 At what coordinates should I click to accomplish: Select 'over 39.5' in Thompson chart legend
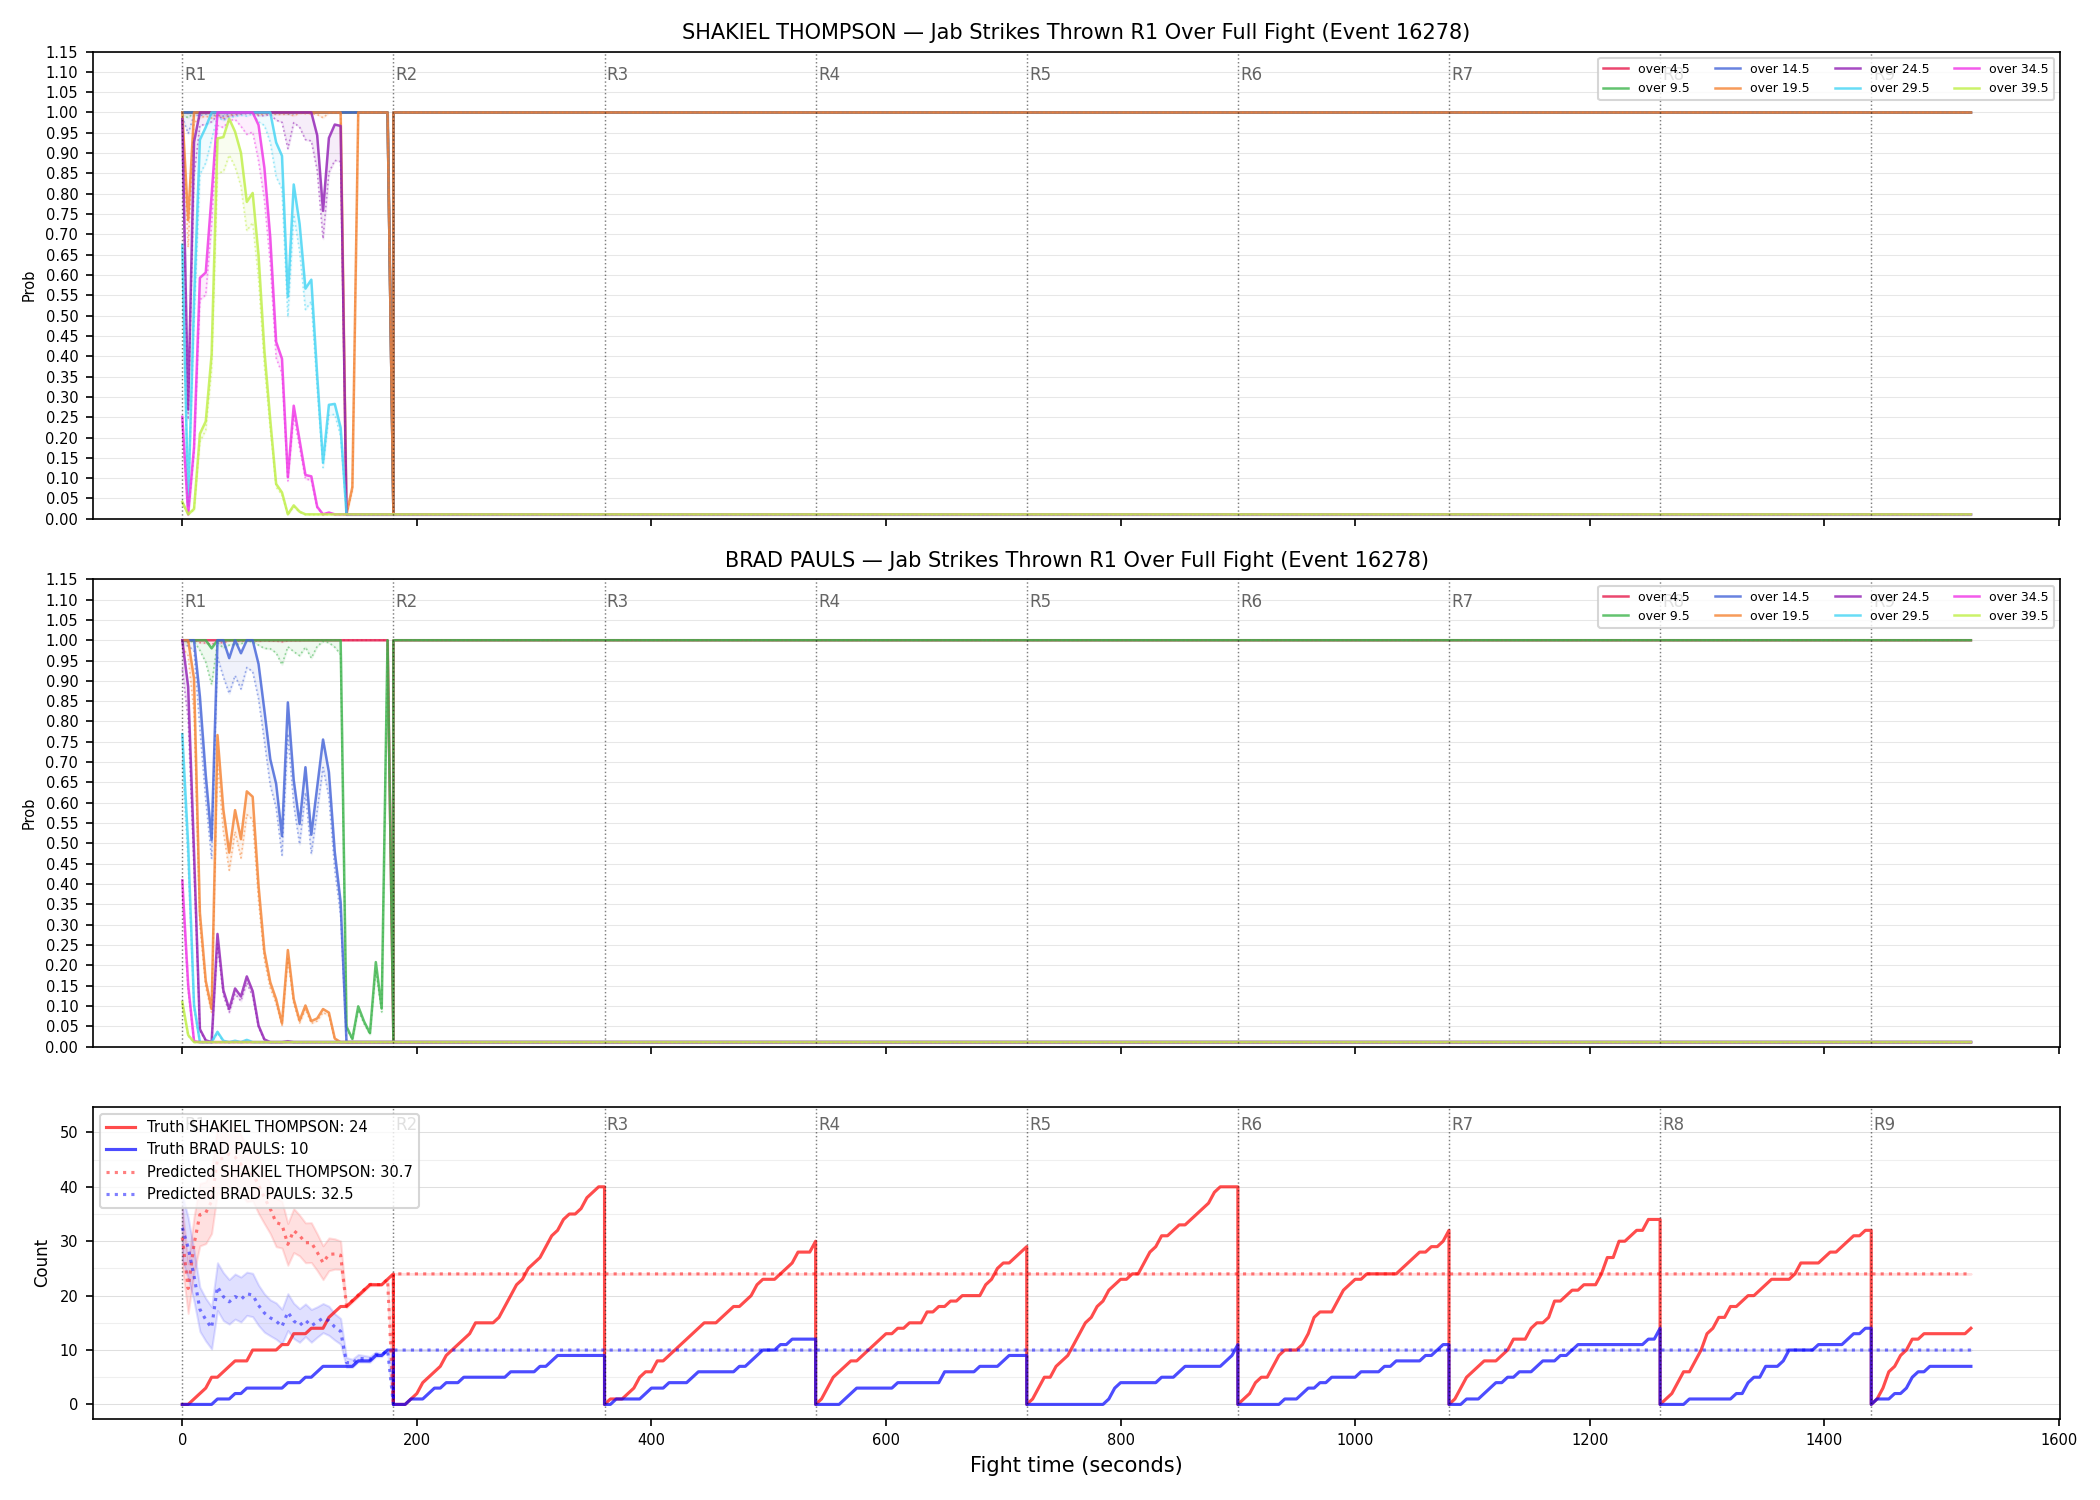[2001, 88]
